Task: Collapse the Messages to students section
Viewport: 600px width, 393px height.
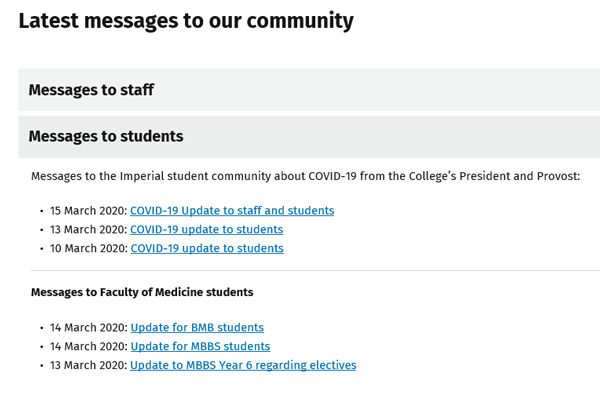Action: [x=309, y=137]
